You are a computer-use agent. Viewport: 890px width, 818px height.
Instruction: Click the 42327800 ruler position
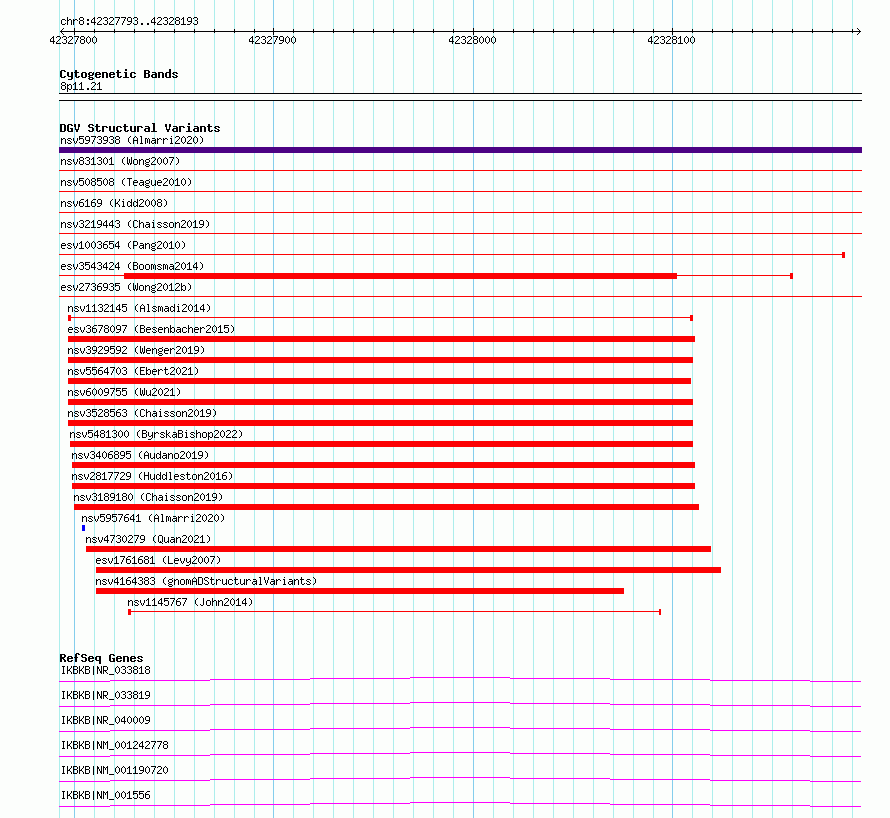pyautogui.click(x=74, y=40)
